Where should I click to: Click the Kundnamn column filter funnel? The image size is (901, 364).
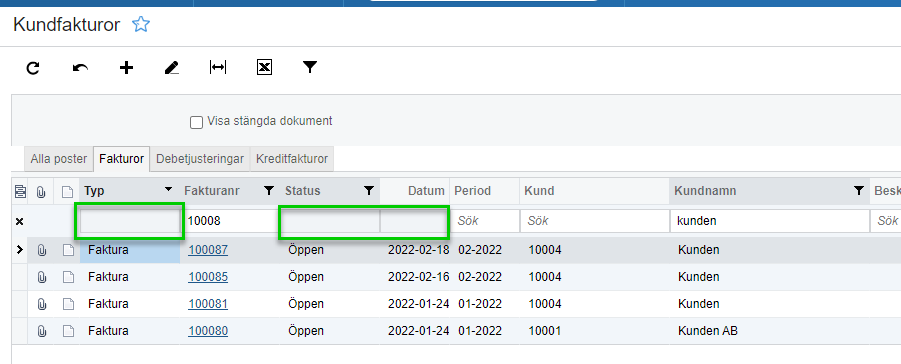pyautogui.click(x=858, y=191)
